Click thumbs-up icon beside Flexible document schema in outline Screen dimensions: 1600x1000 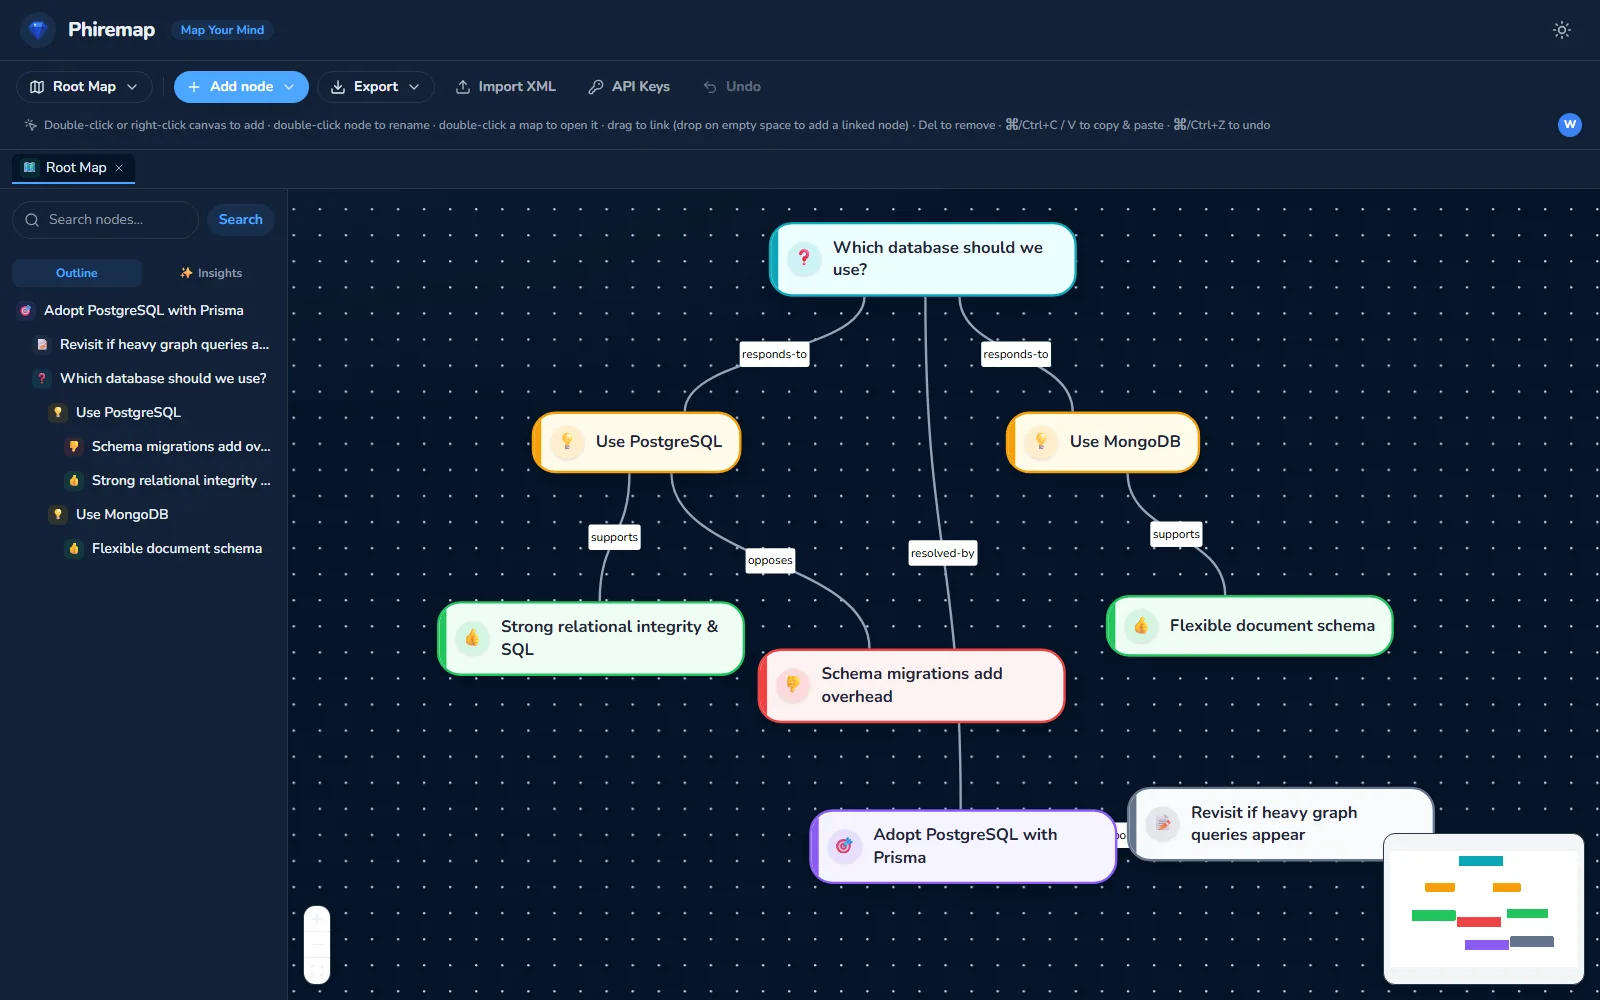tap(74, 549)
